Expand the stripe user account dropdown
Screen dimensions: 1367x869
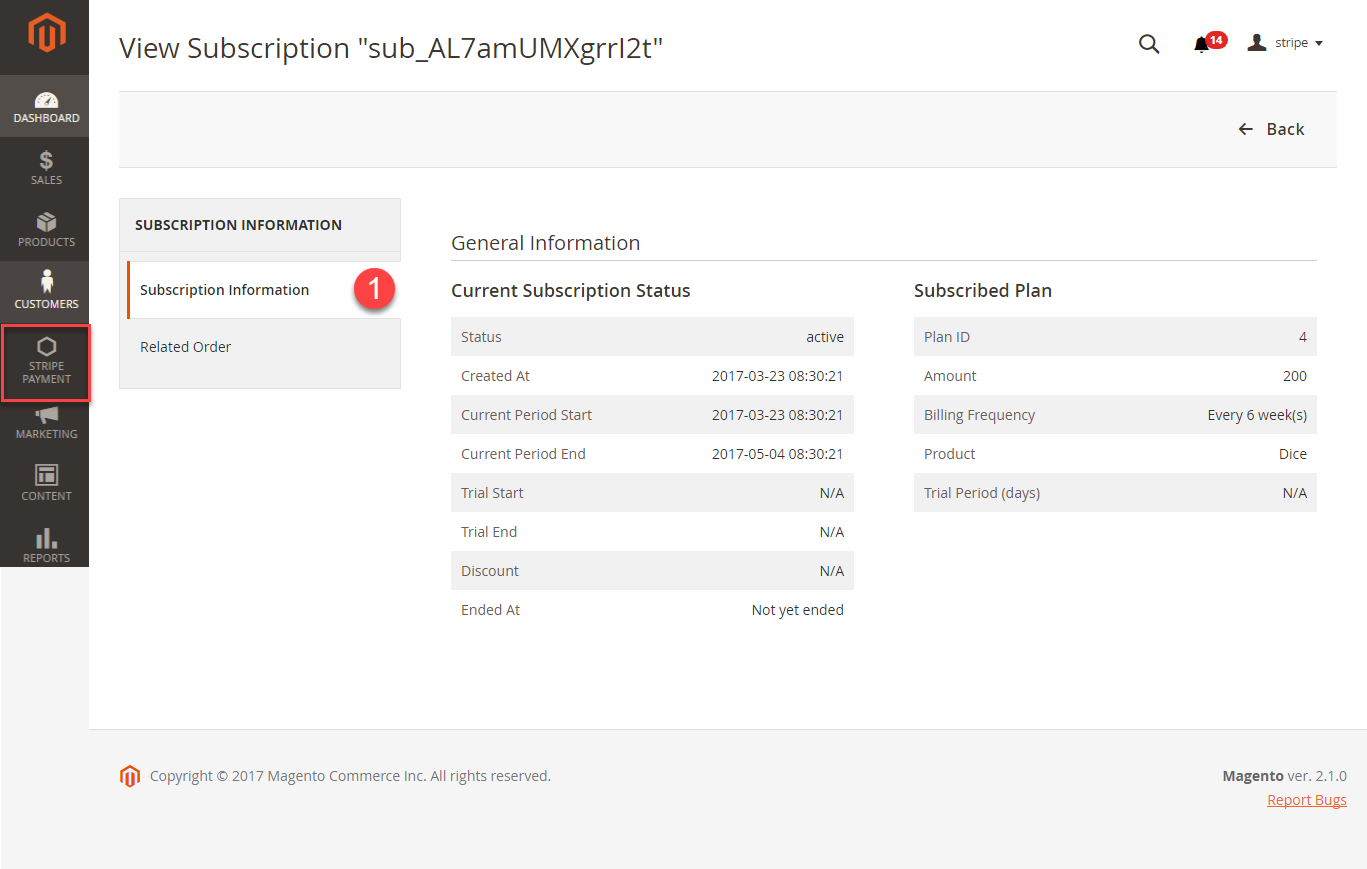(x=1286, y=43)
